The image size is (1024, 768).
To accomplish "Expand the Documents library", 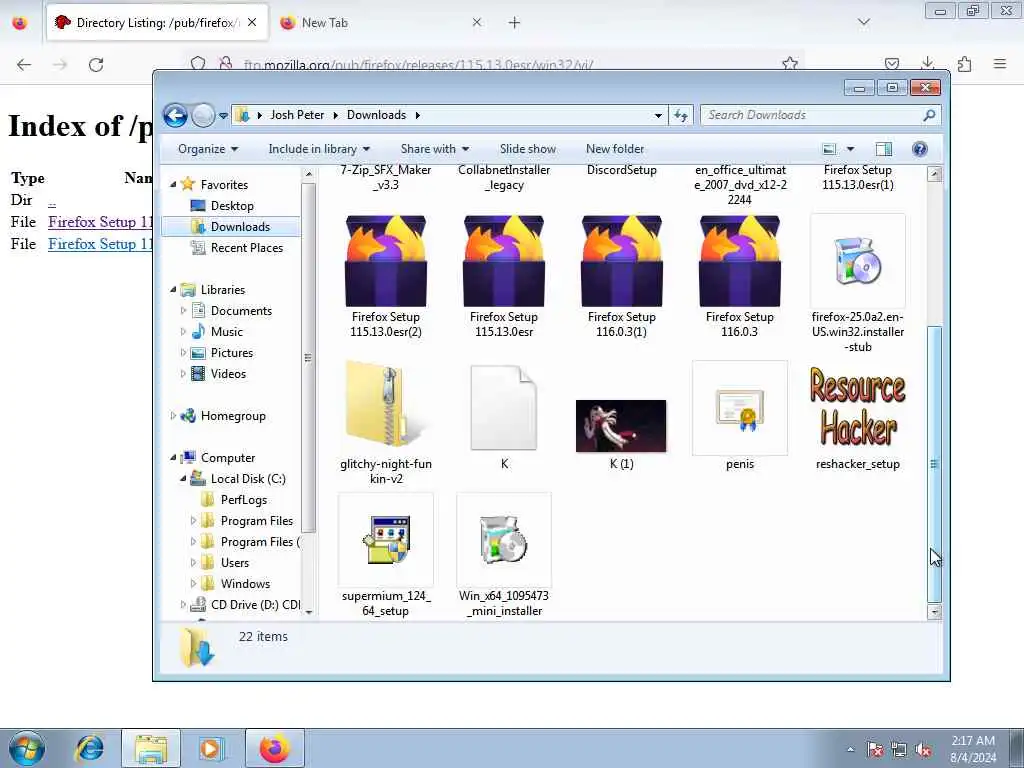I will [x=184, y=311].
